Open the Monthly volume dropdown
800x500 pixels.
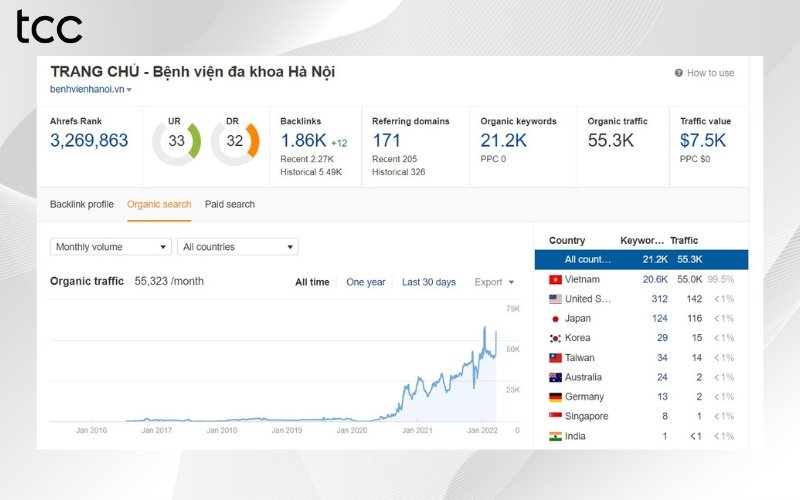110,247
